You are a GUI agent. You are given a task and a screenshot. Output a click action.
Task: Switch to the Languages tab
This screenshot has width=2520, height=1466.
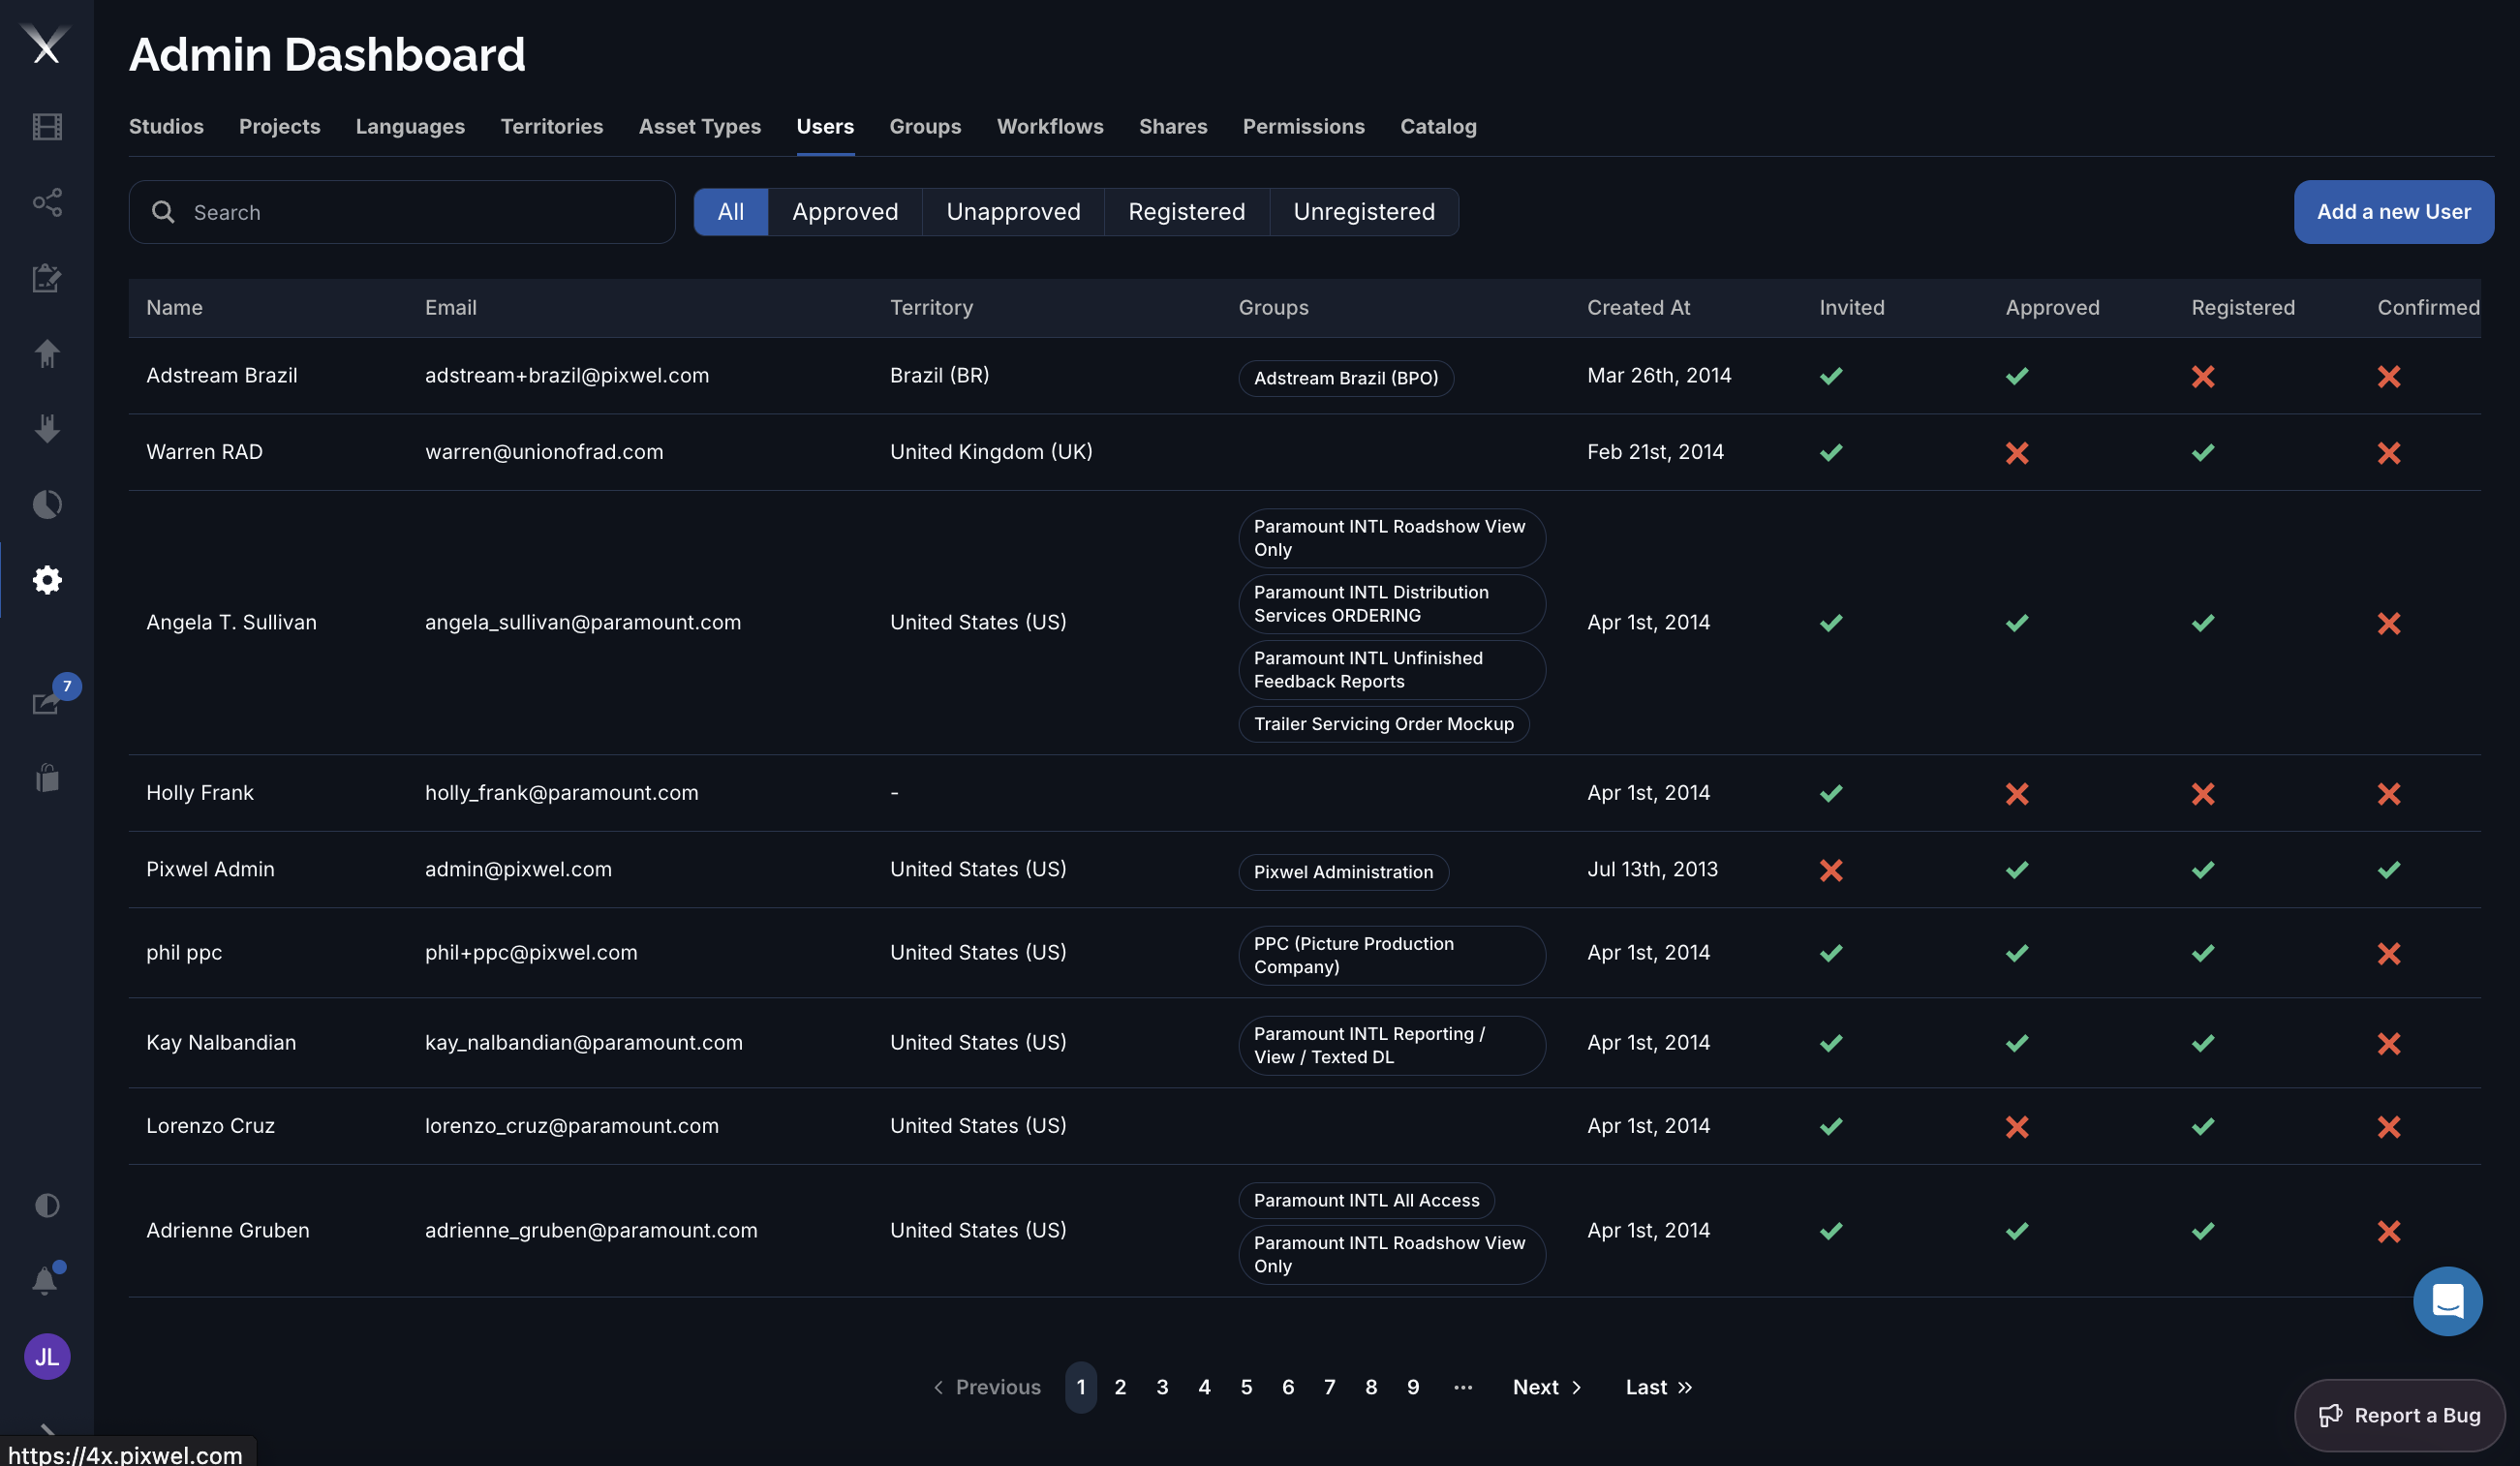tap(410, 126)
